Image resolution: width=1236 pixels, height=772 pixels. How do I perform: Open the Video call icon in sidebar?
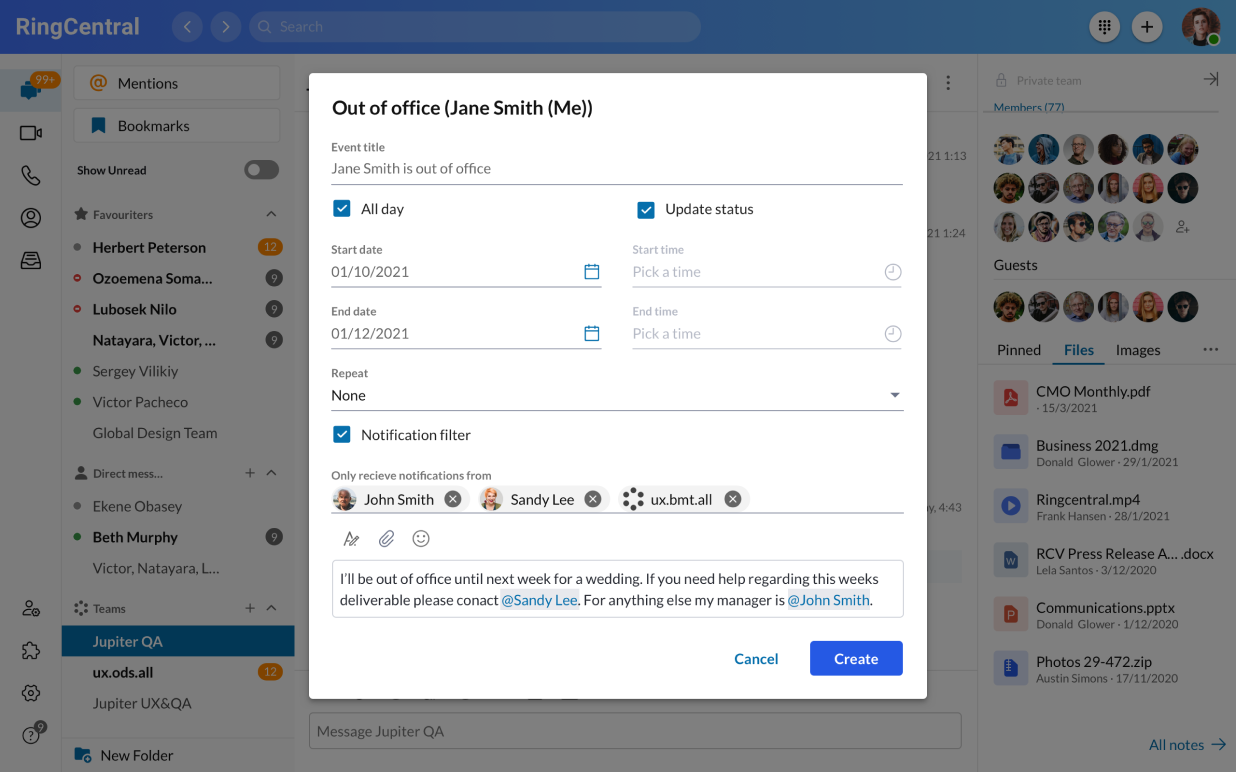30,132
